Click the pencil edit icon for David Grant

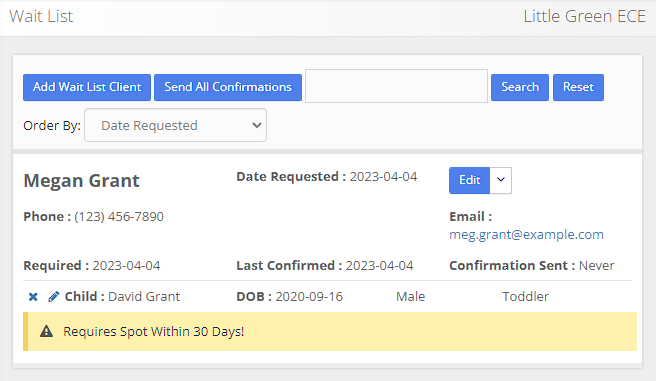54,297
